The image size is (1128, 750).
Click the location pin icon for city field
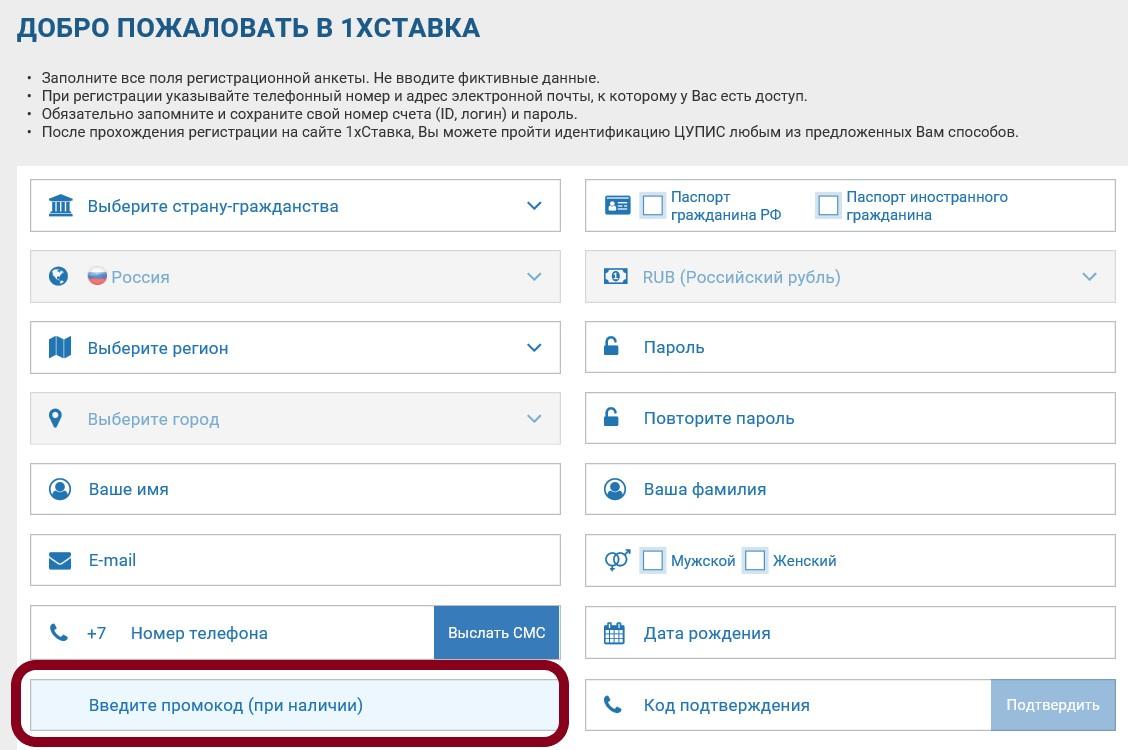[57, 418]
